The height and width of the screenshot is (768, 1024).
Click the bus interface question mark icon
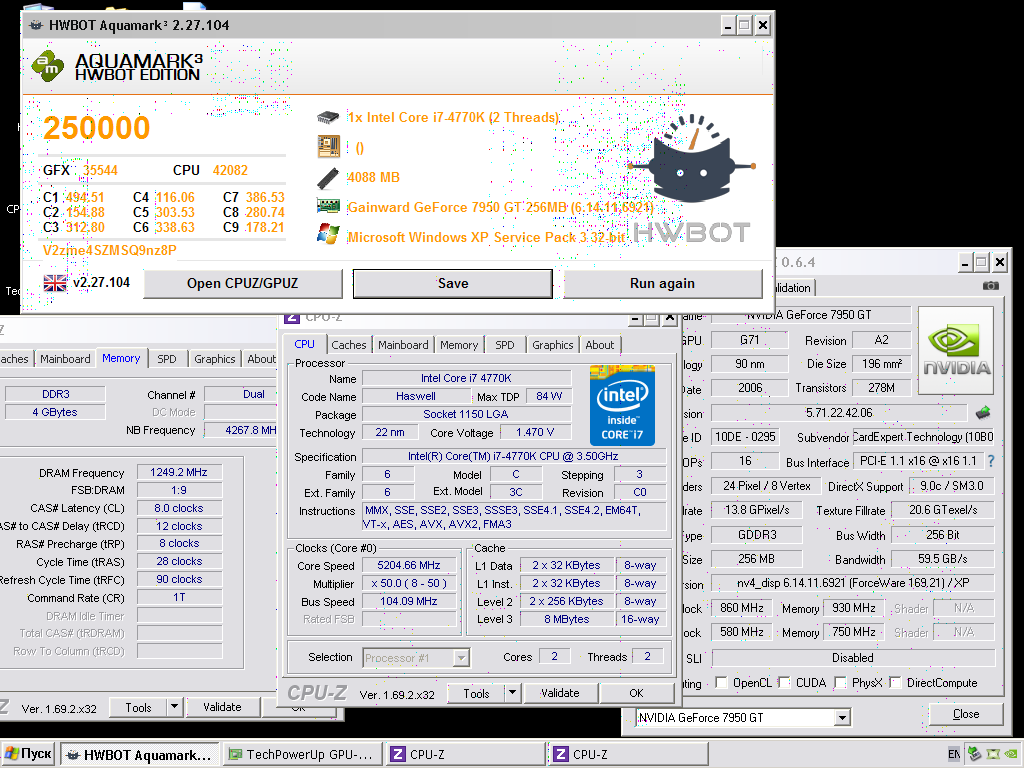[x=991, y=461]
